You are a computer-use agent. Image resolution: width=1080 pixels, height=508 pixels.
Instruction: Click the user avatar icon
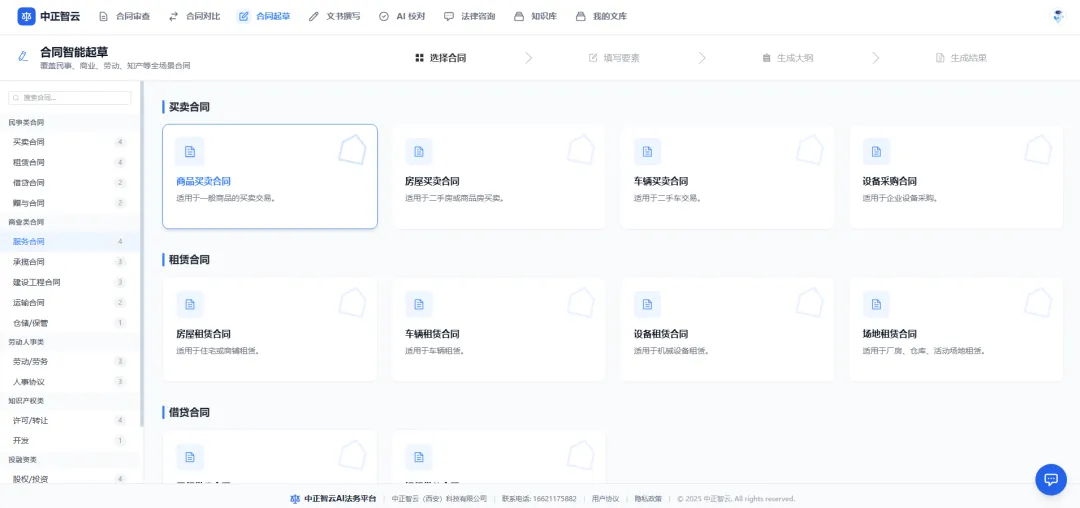tap(1059, 17)
